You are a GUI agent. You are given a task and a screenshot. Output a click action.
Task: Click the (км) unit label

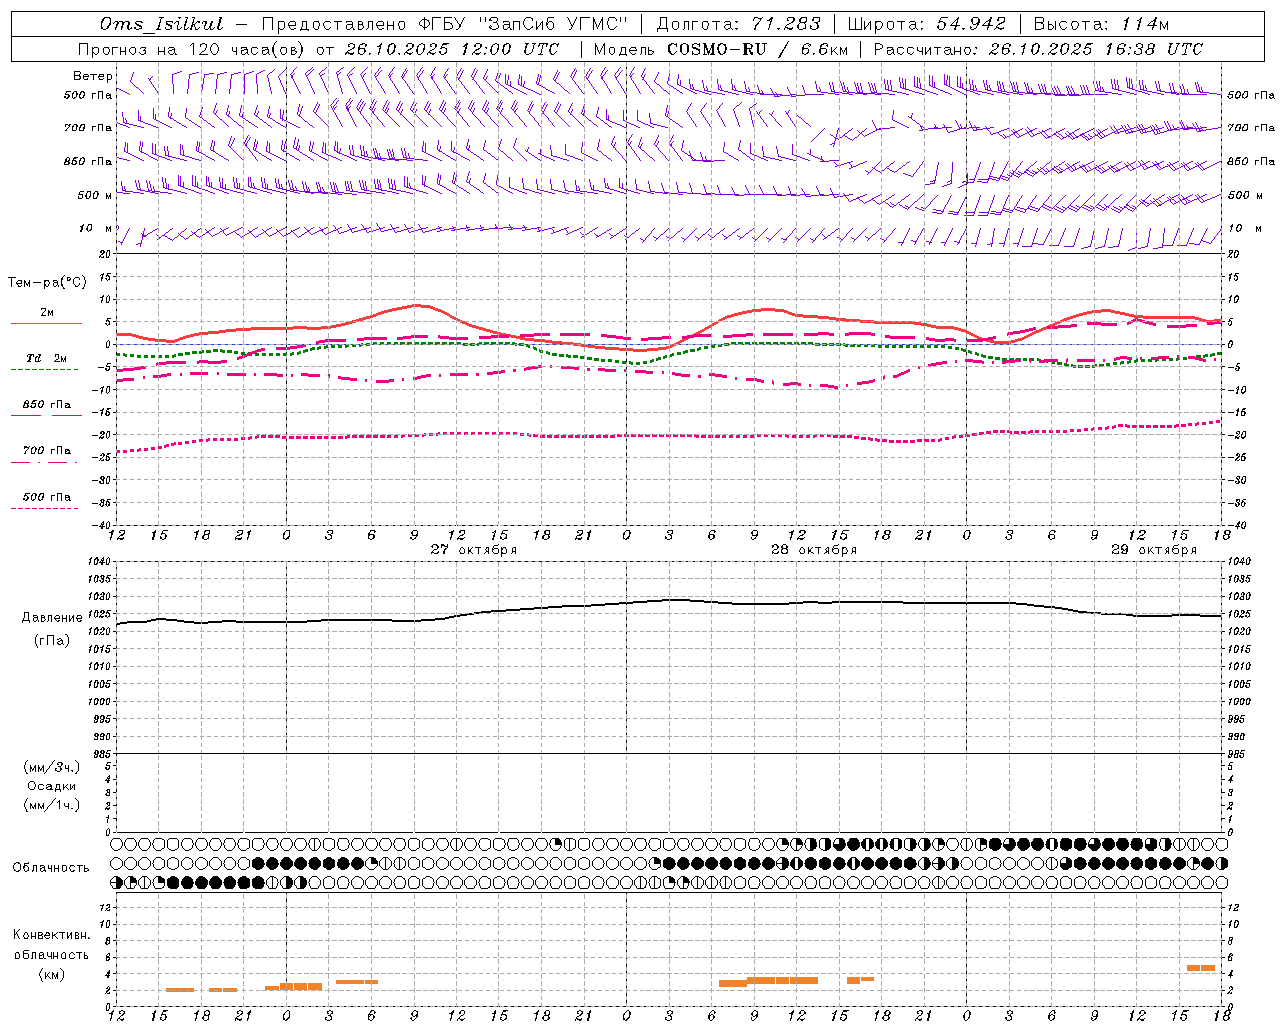(51, 974)
